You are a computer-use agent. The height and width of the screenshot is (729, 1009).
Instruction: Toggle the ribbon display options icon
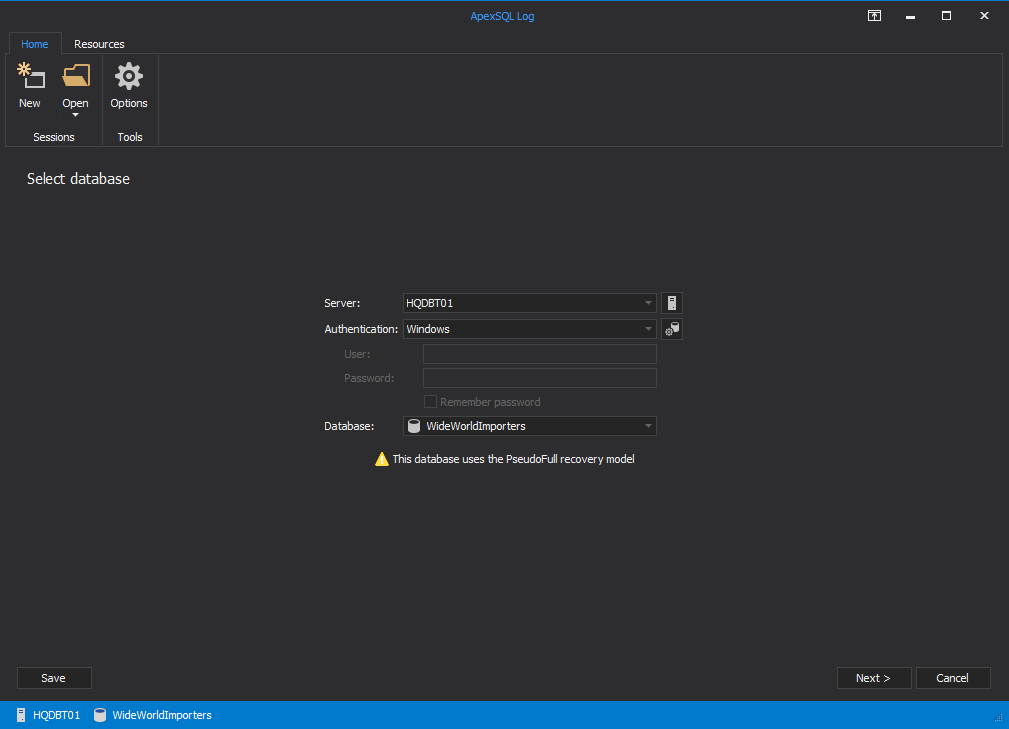[x=874, y=15]
